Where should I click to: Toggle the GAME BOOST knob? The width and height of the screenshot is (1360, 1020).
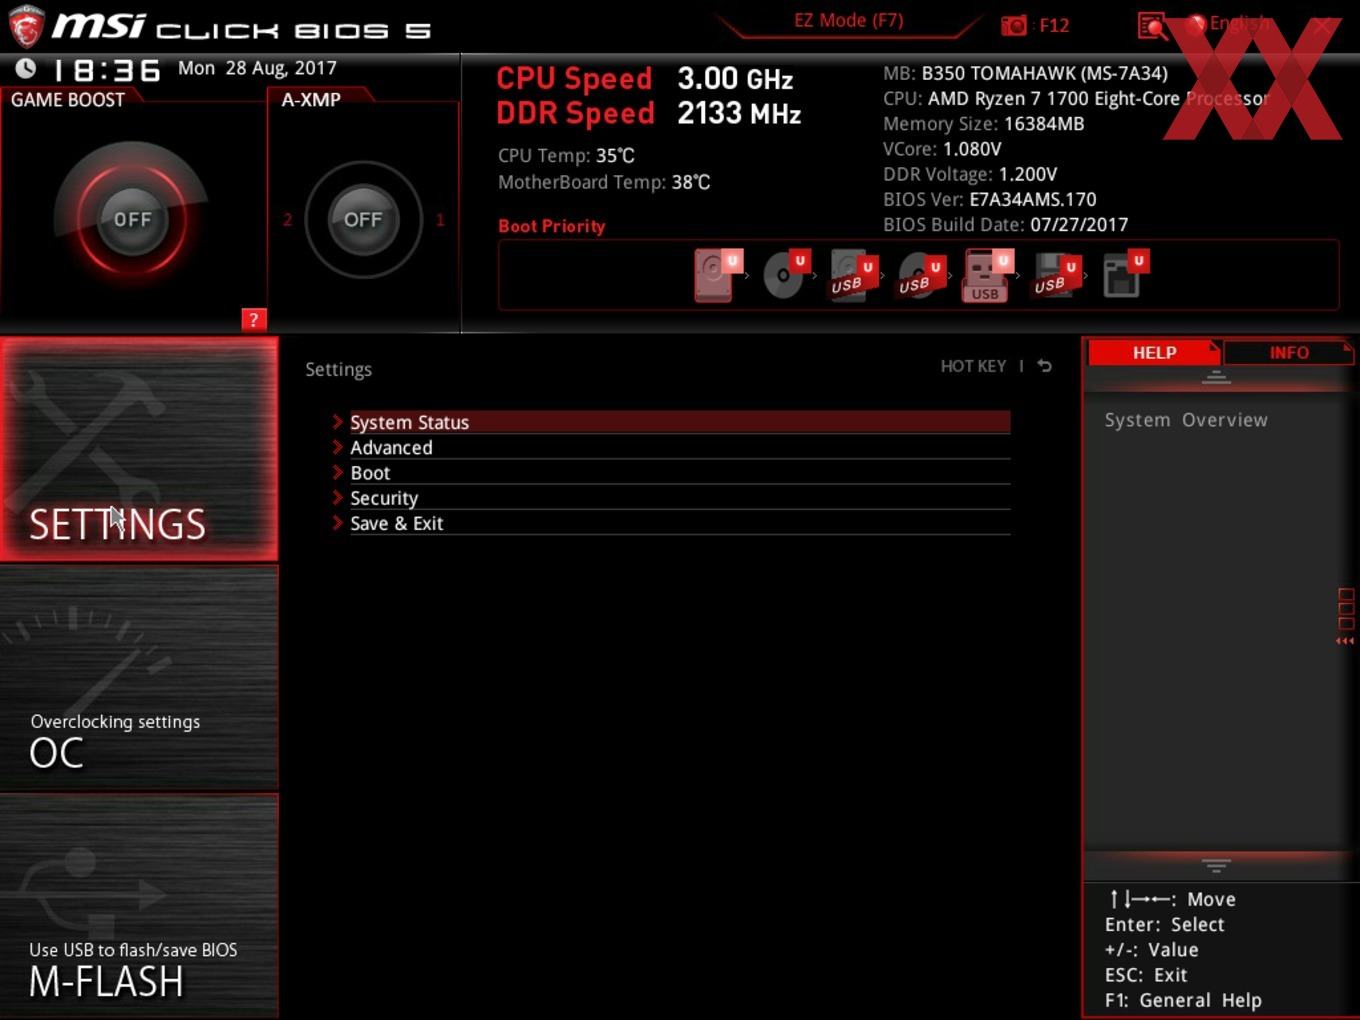coord(131,219)
